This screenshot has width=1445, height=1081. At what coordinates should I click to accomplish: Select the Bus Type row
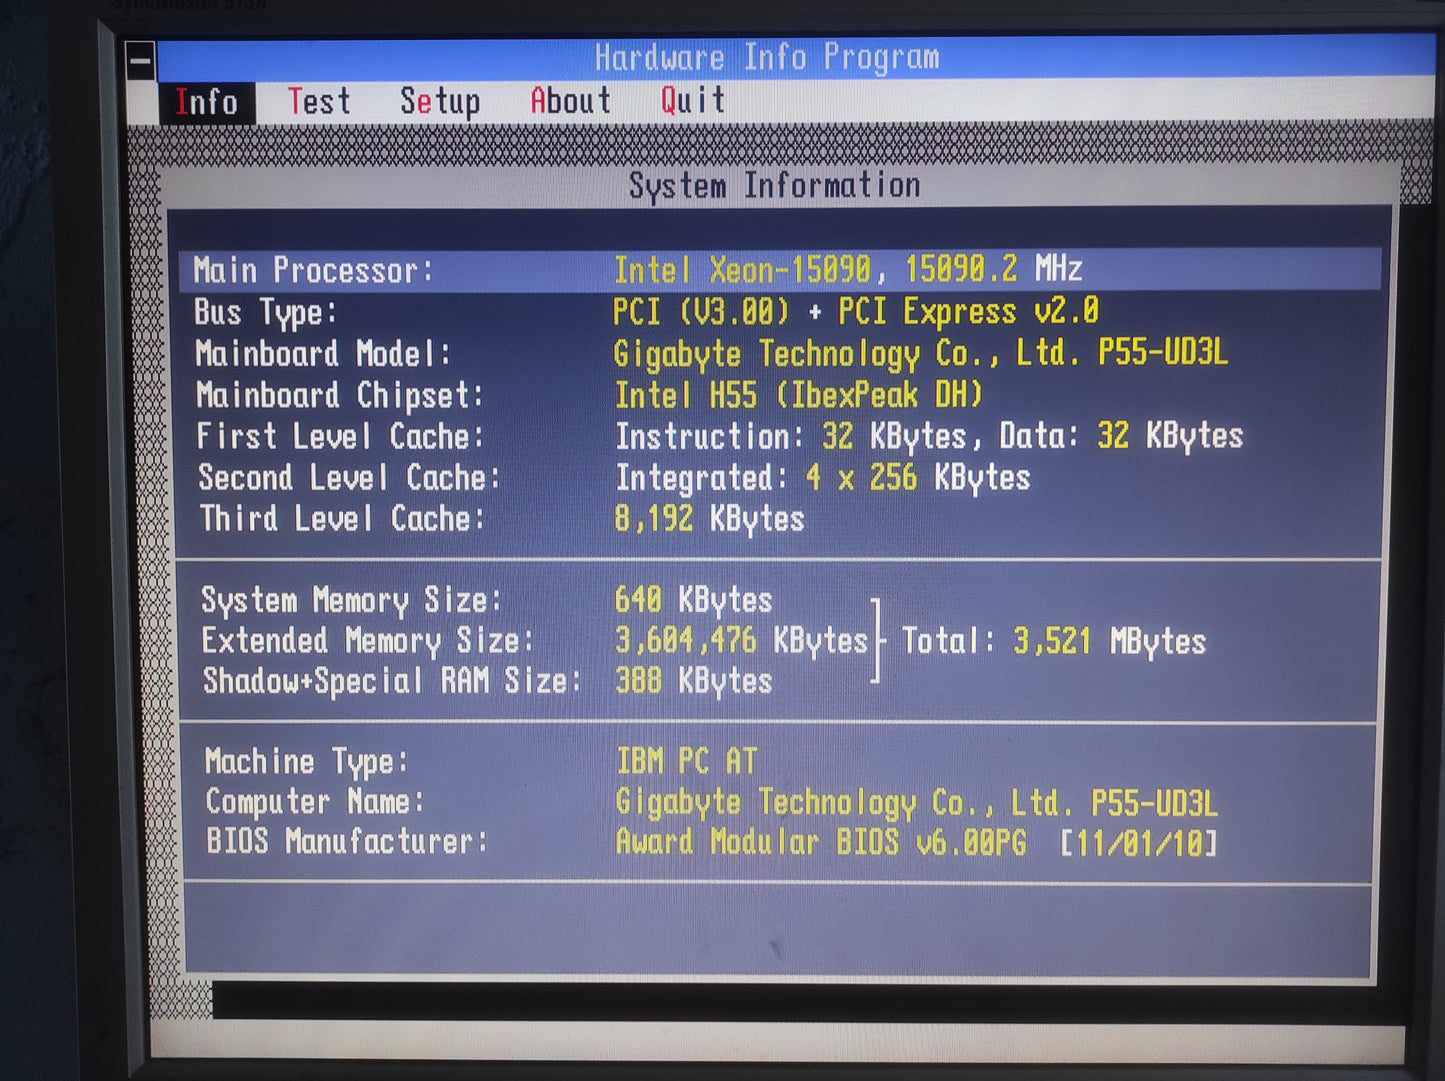point(780,312)
